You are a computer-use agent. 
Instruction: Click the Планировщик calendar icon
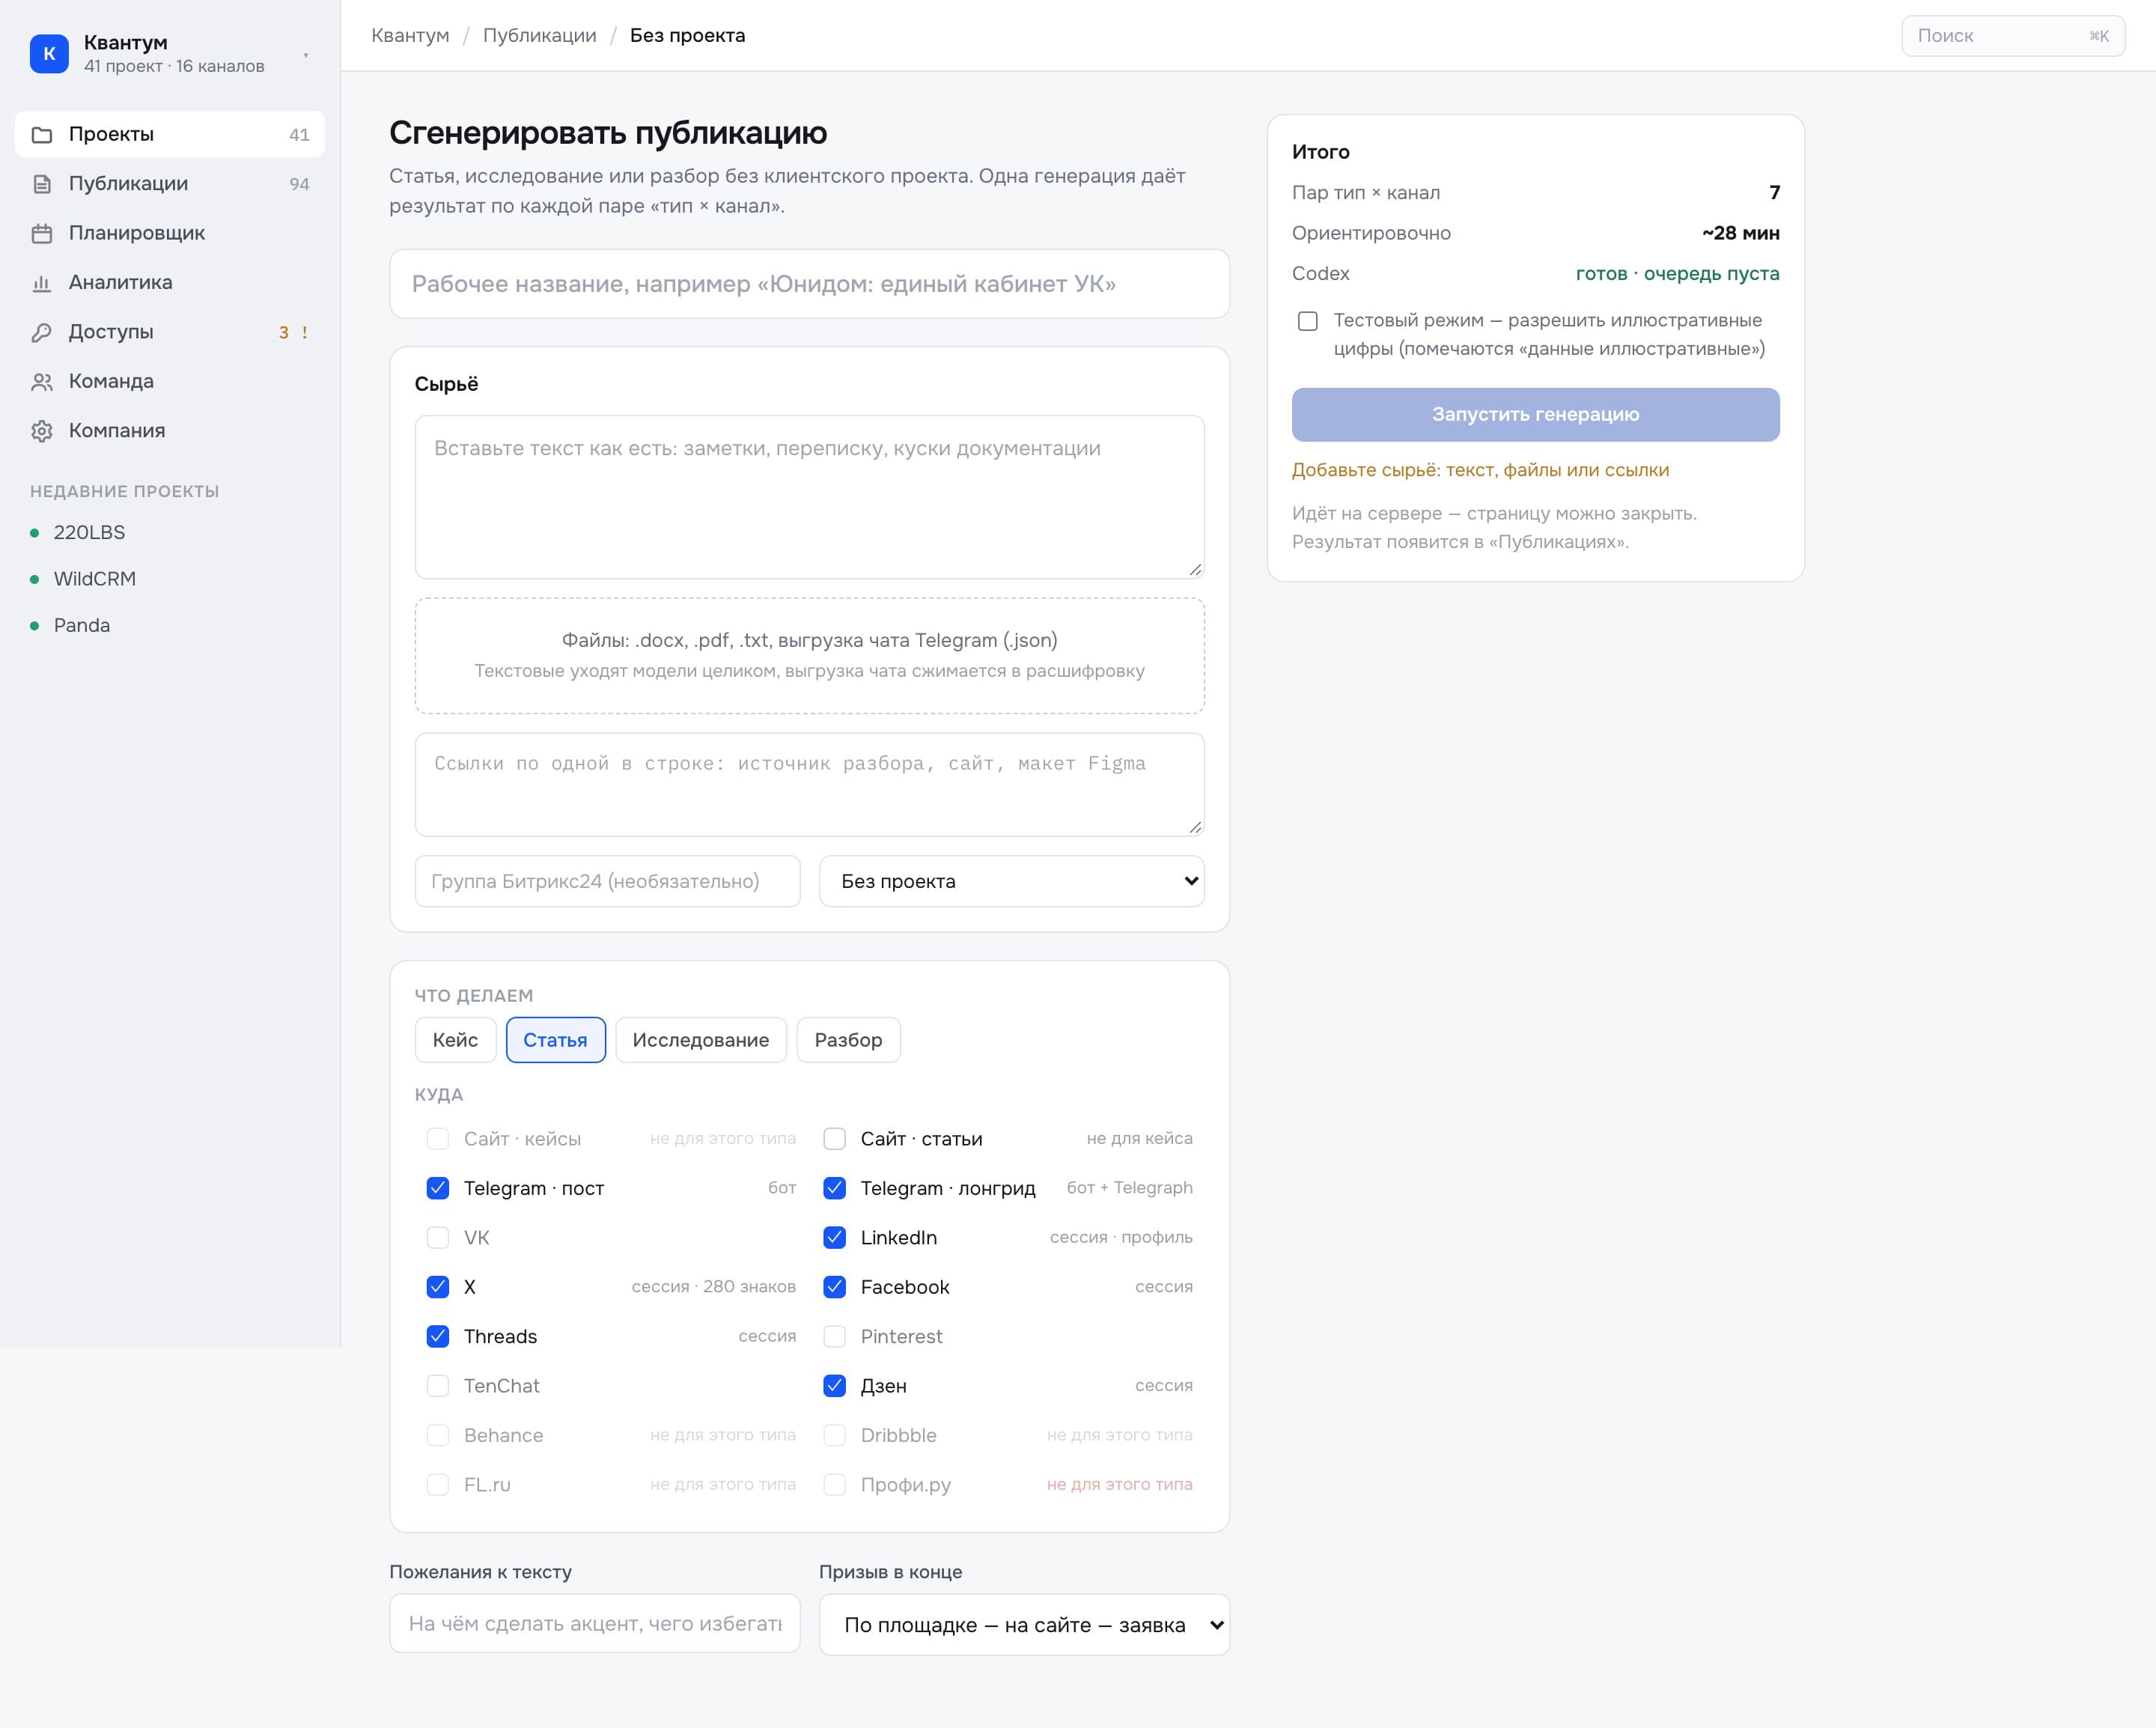[x=42, y=233]
